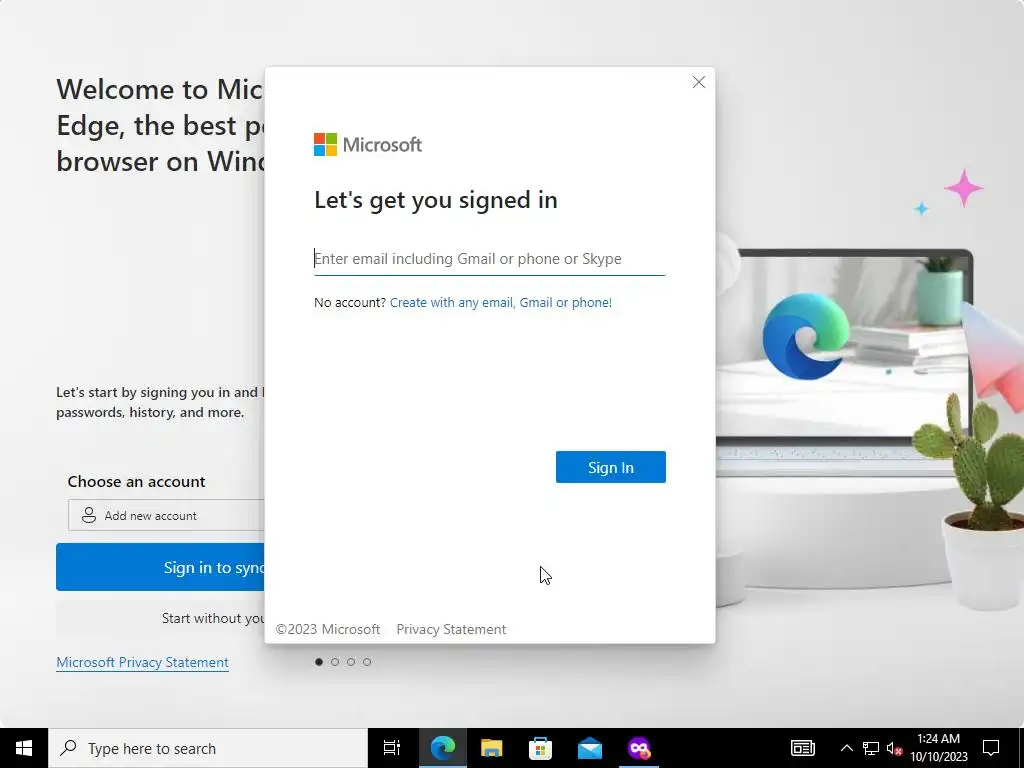Open the Microsoft Privacy Statement link
Image resolution: width=1024 pixels, height=768 pixels.
click(x=142, y=662)
